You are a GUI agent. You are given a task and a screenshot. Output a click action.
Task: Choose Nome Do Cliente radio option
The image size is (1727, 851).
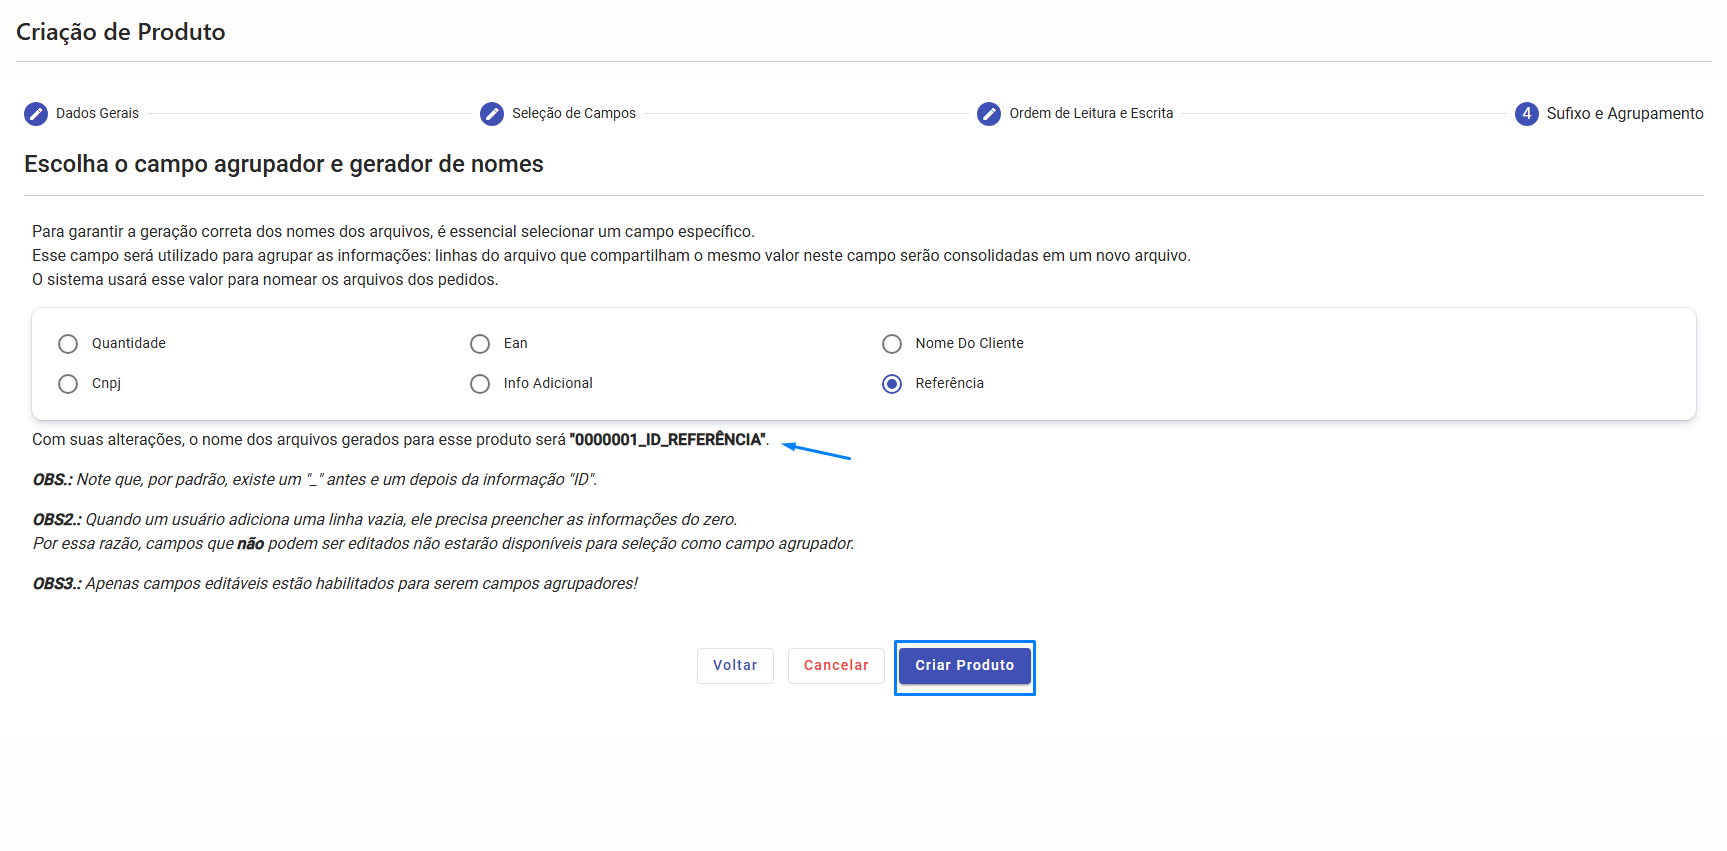click(892, 344)
